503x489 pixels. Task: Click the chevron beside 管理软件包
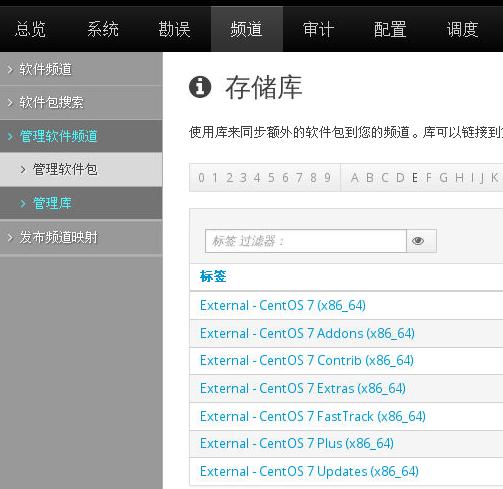(x=23, y=169)
